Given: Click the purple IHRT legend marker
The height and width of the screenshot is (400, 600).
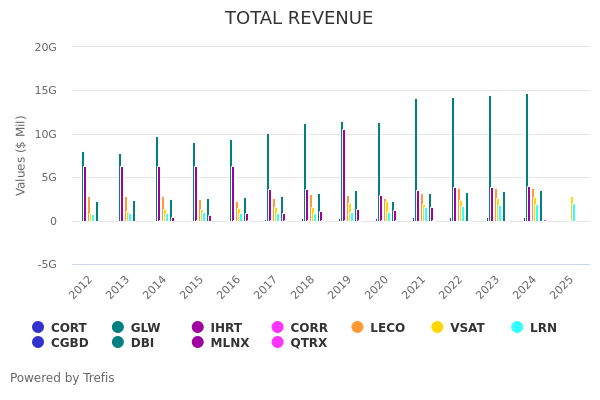Looking at the screenshot, I should coord(198,327).
